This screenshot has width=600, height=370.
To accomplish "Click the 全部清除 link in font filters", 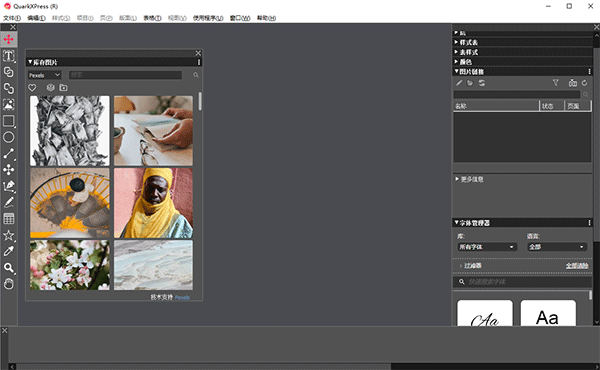I will tap(577, 266).
